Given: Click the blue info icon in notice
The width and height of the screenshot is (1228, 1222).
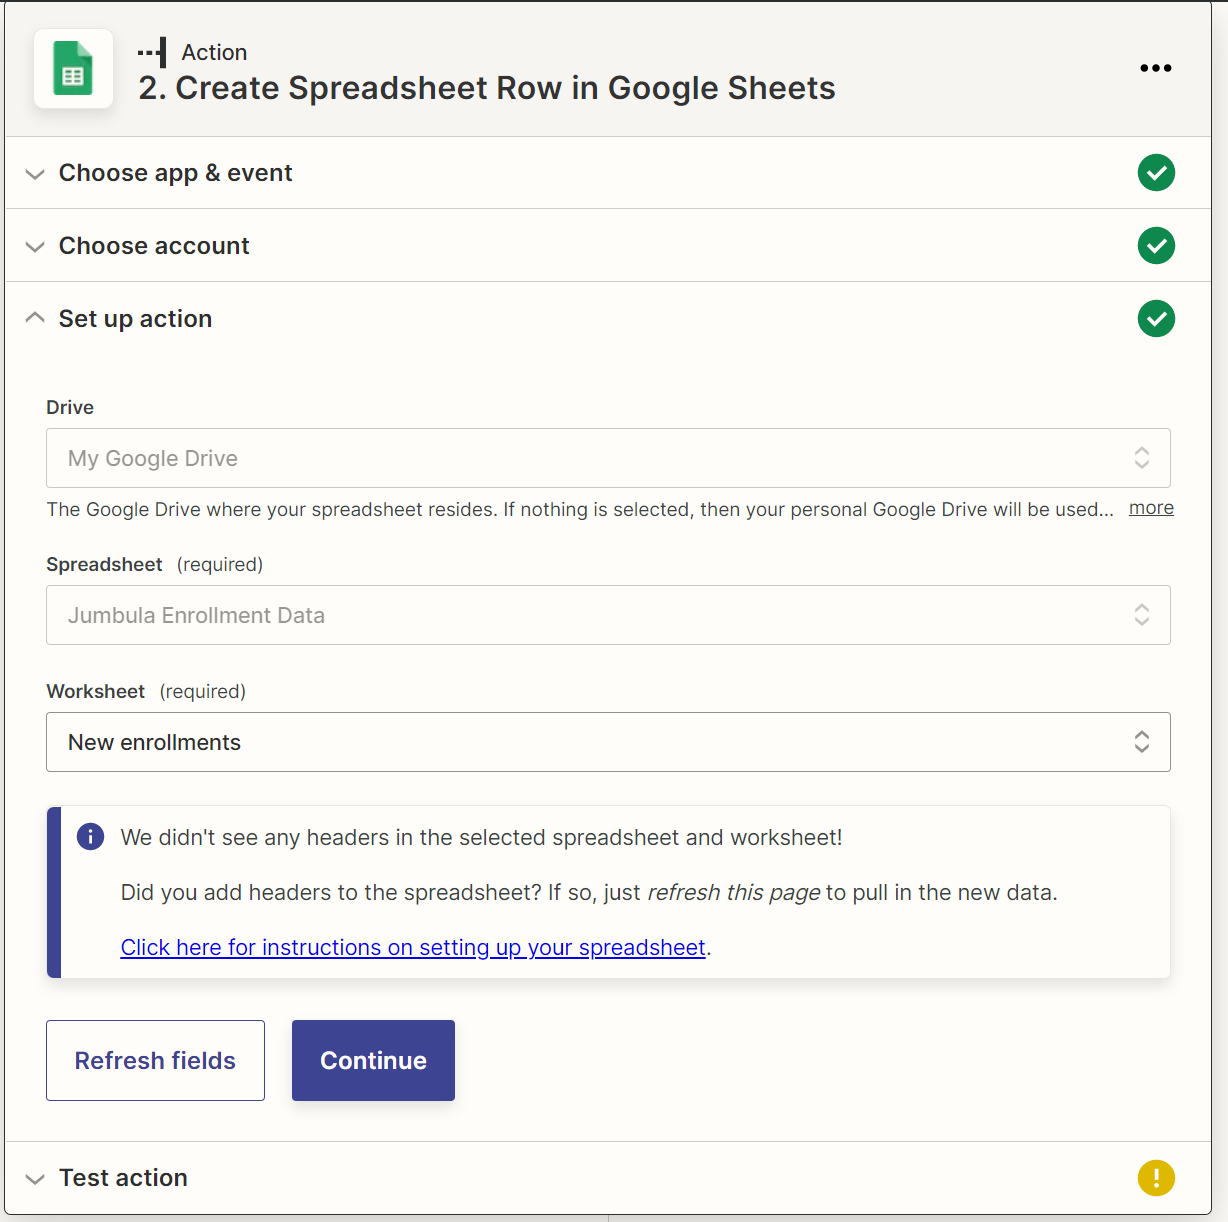Looking at the screenshot, I should tap(90, 837).
